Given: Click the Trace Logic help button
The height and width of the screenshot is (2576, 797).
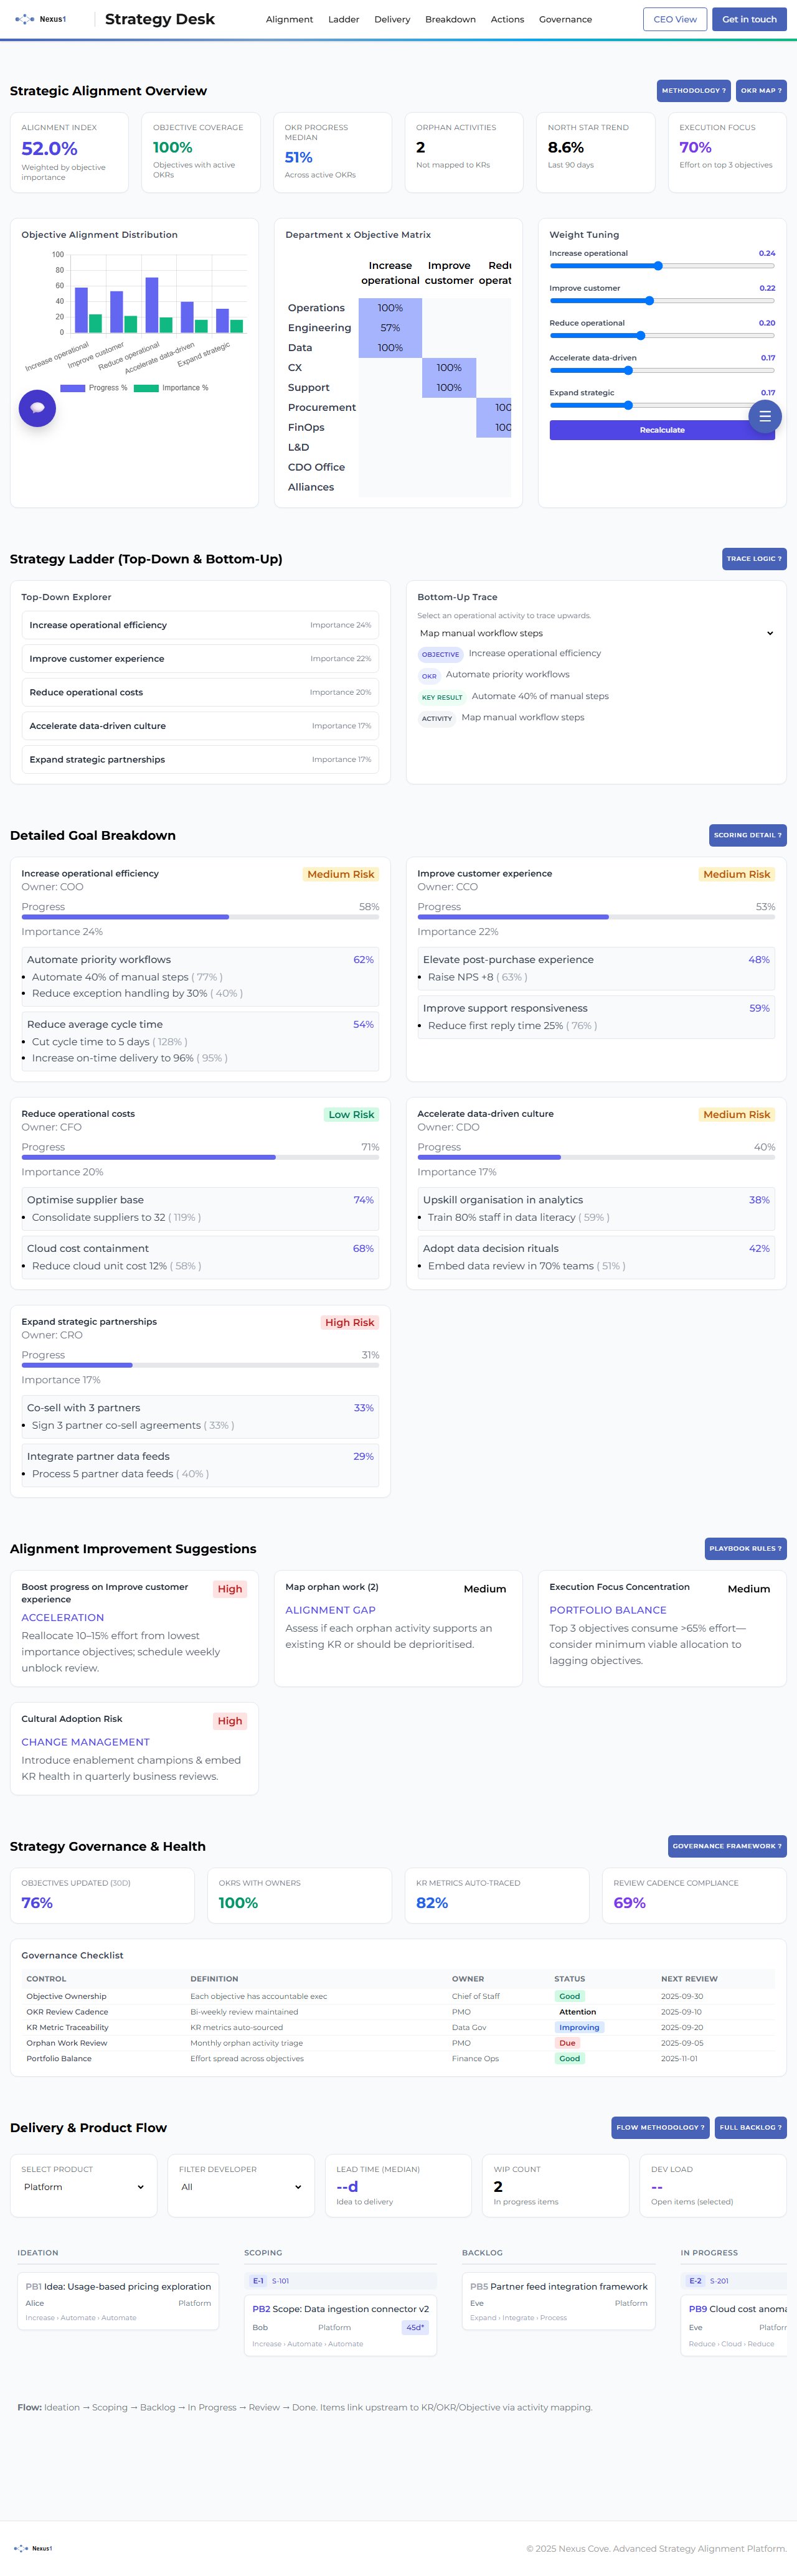Looking at the screenshot, I should click(x=754, y=559).
